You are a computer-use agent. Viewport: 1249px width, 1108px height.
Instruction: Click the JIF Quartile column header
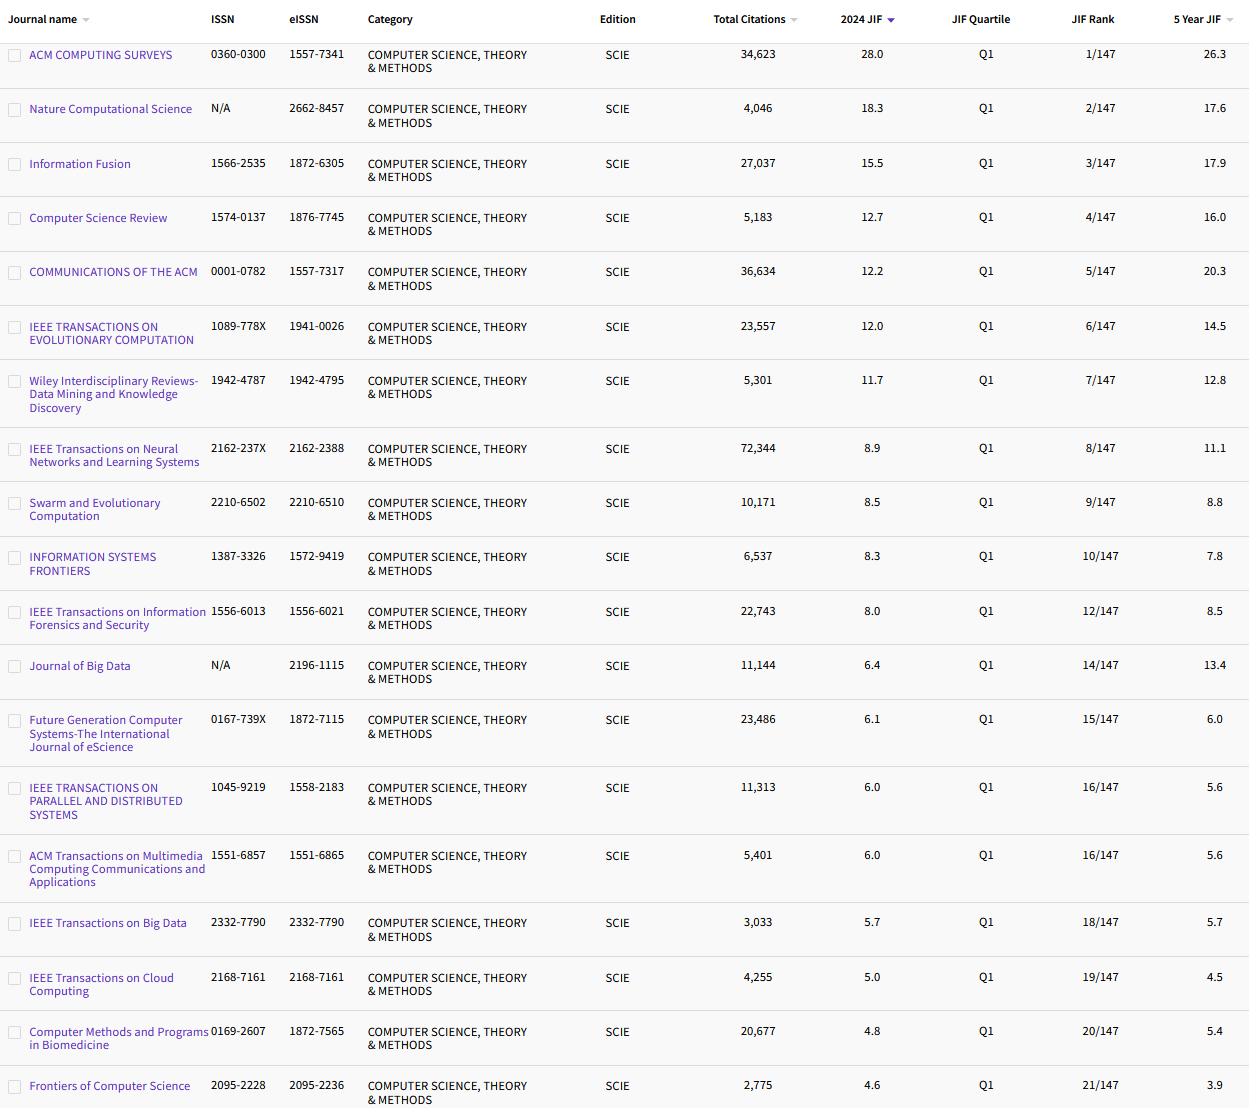[x=981, y=18]
